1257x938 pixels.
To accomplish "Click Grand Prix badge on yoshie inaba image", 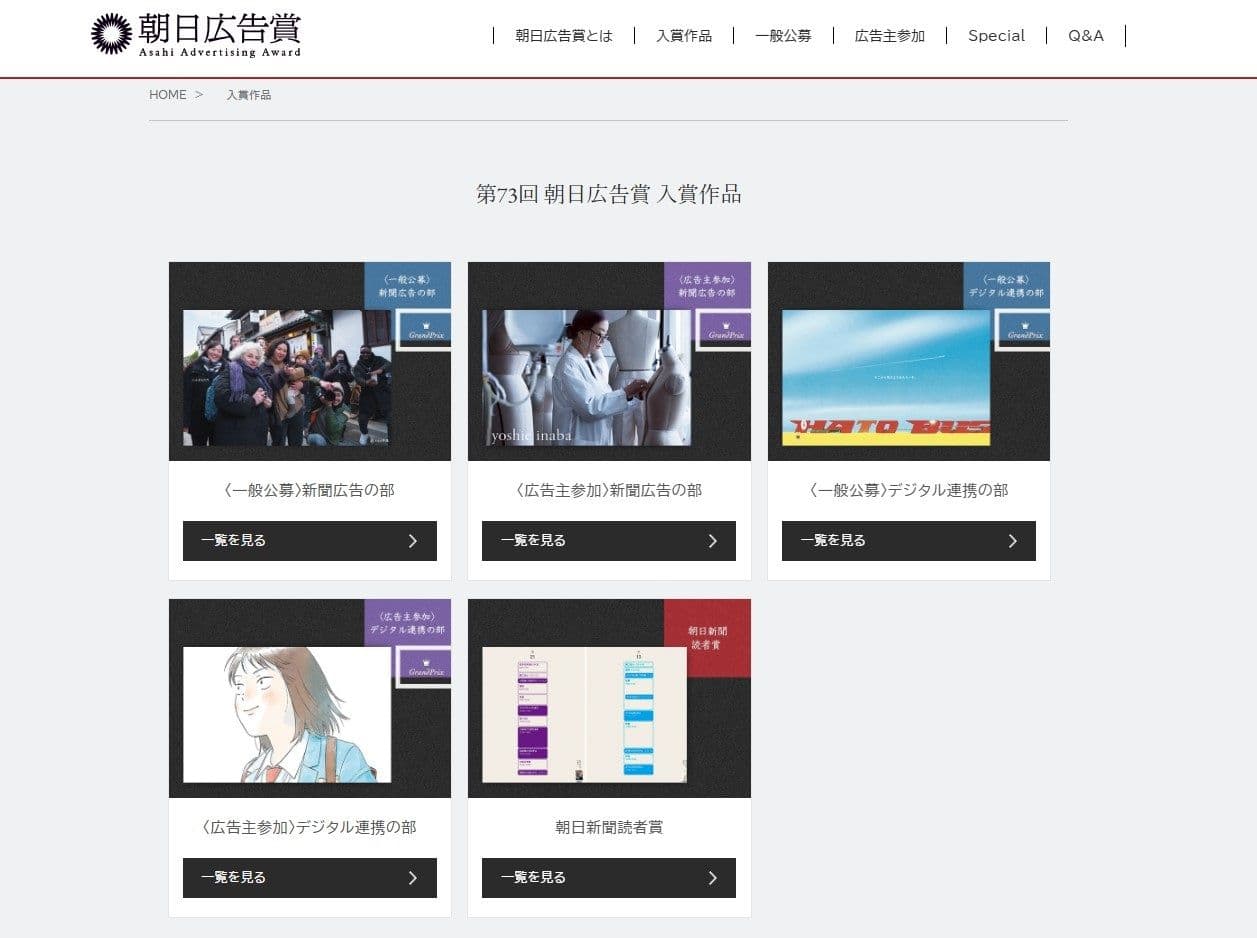I will (725, 329).
